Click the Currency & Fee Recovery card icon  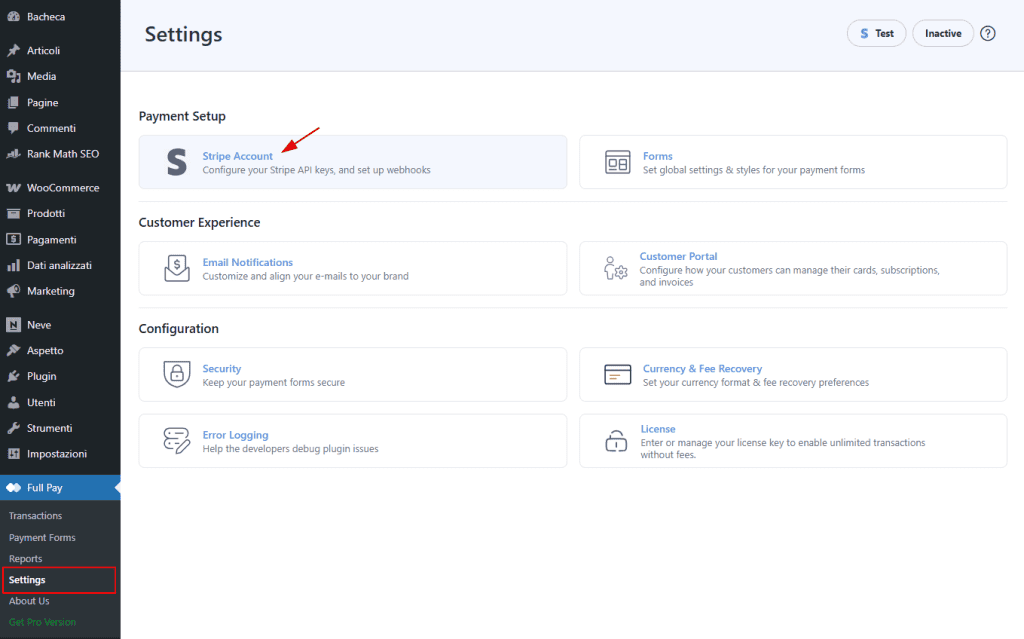click(618, 374)
